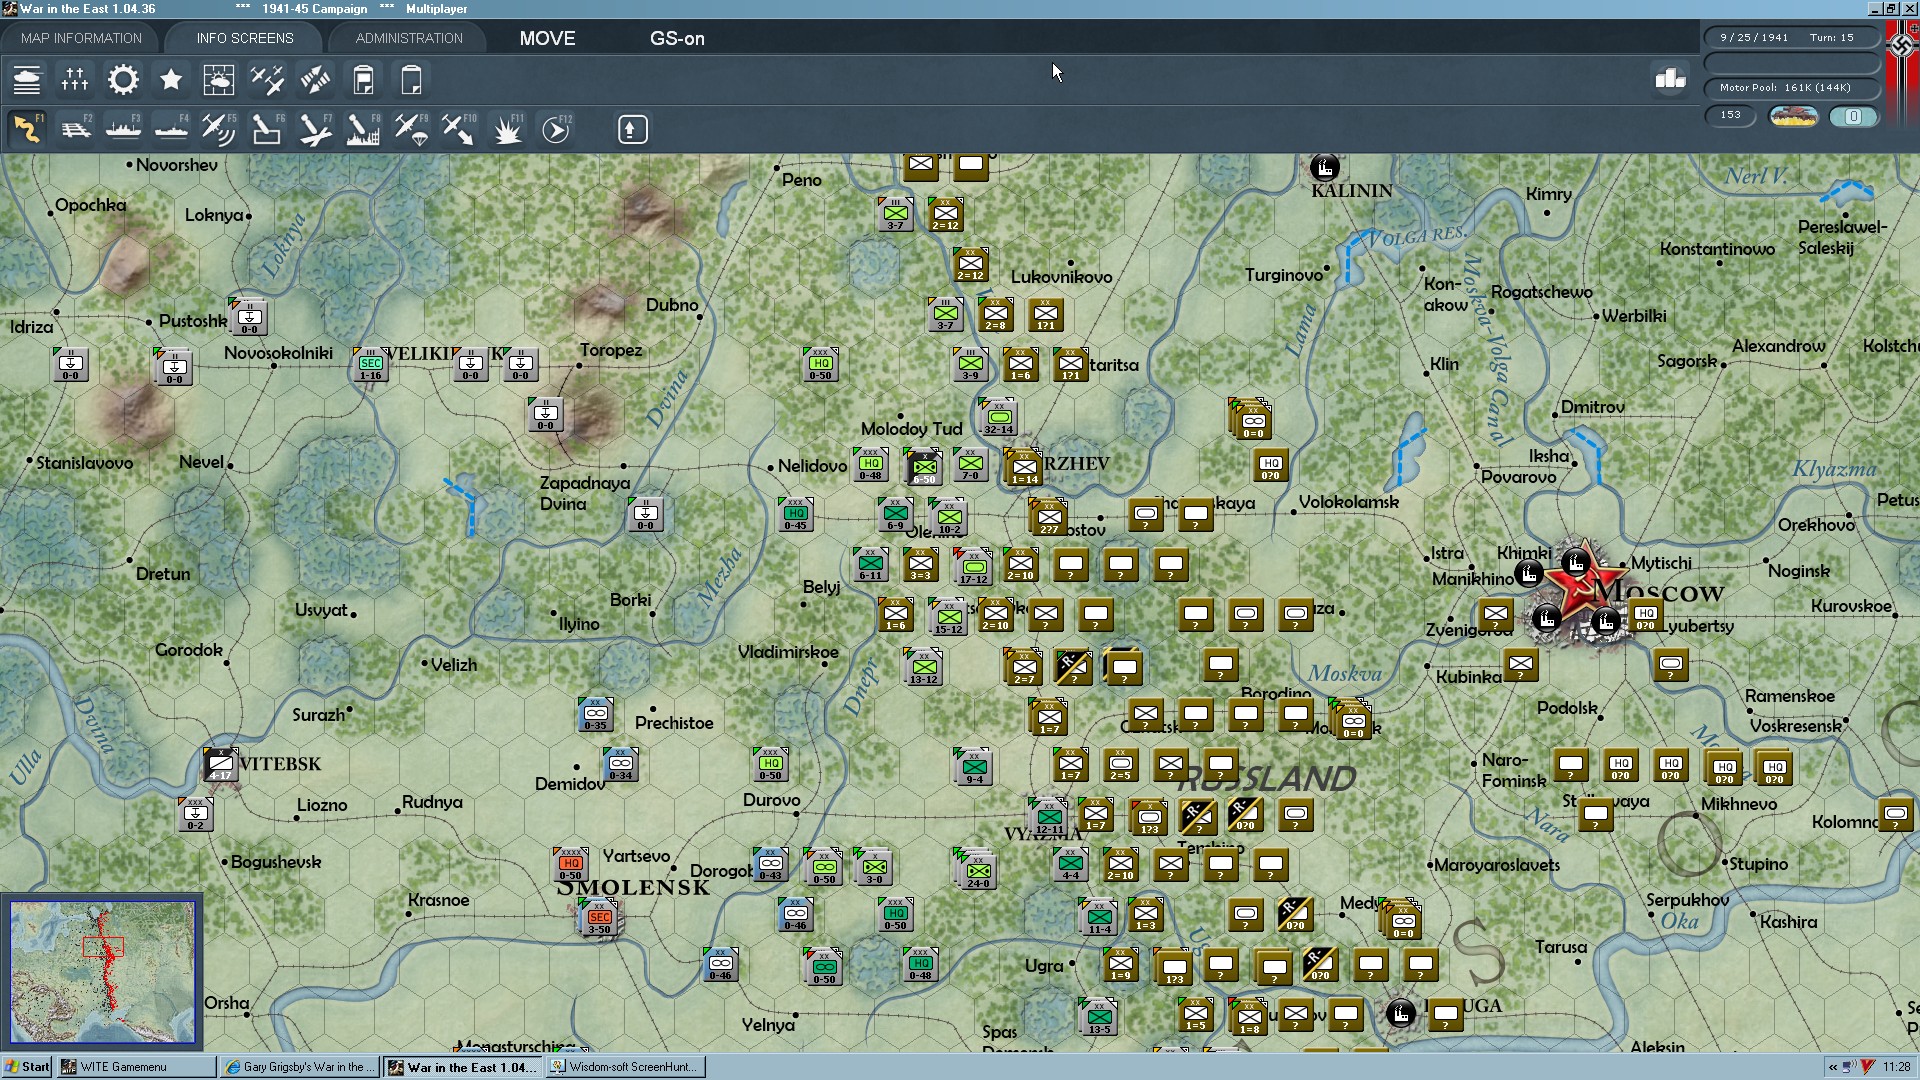This screenshot has width=1920, height=1080.
Task: Select the 13-5 unit near Spas Demensk
Action: point(1099,1017)
